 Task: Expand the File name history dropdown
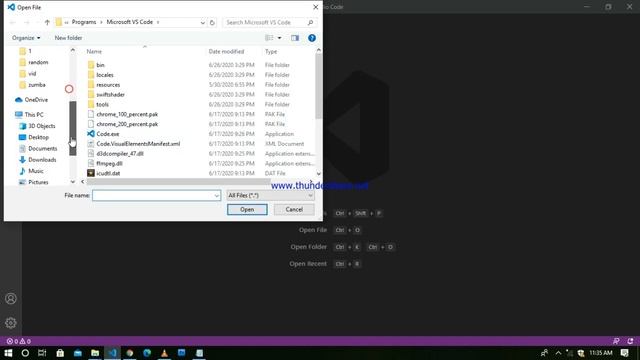pos(216,196)
